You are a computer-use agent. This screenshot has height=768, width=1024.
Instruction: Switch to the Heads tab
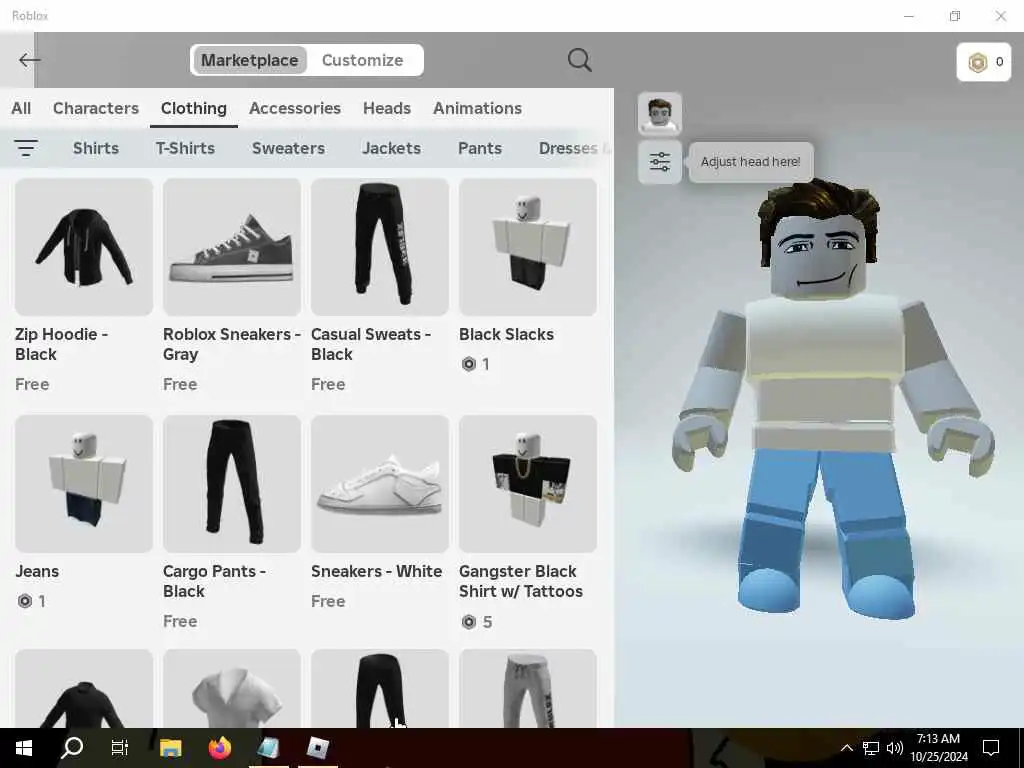point(387,108)
